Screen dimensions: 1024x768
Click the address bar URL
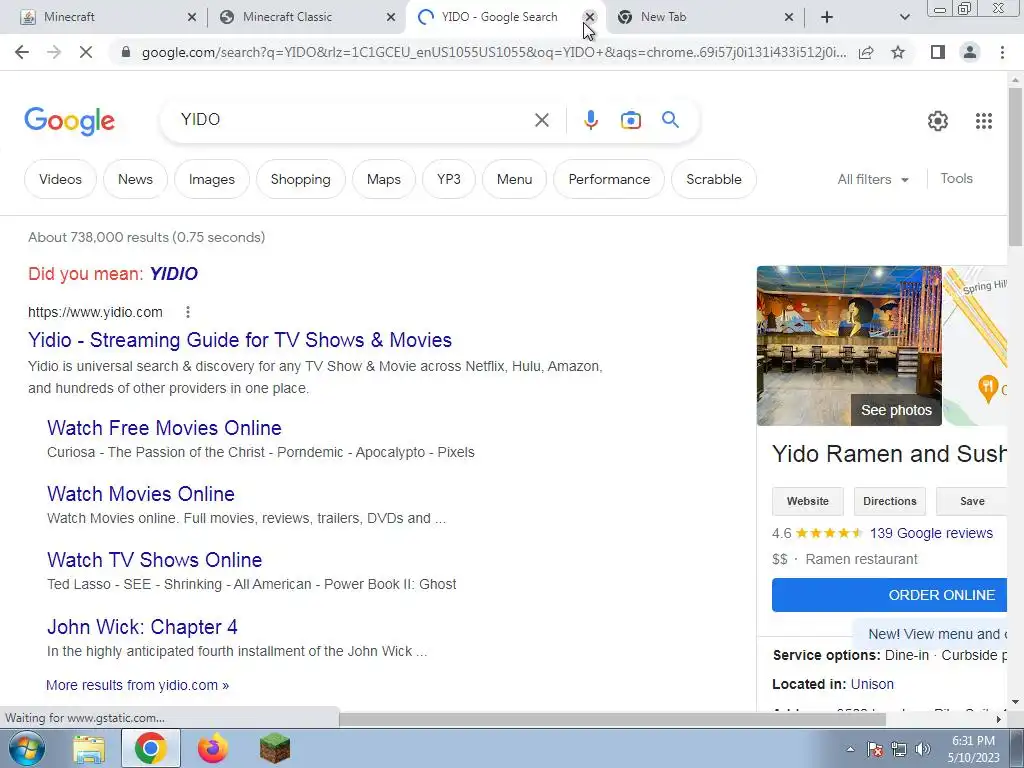pos(494,52)
